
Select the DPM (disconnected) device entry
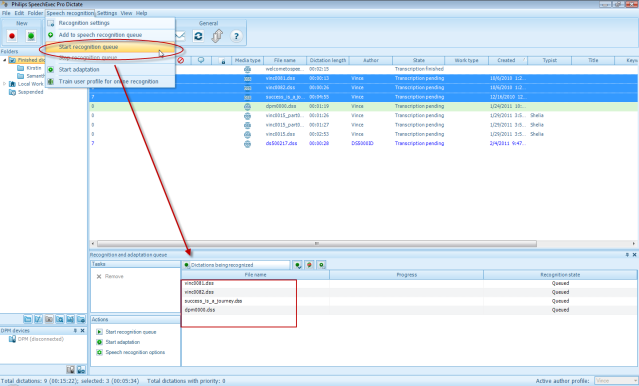coord(41,339)
